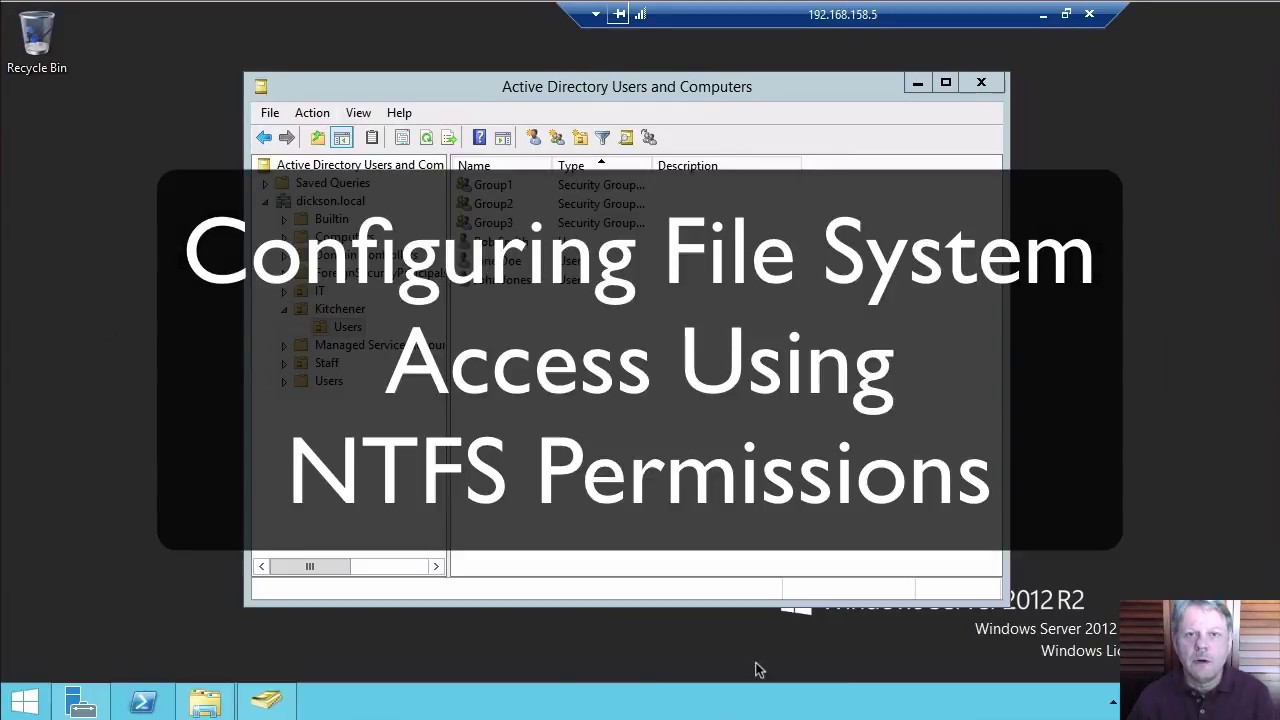Expand the Saved Queries node

tap(265, 184)
